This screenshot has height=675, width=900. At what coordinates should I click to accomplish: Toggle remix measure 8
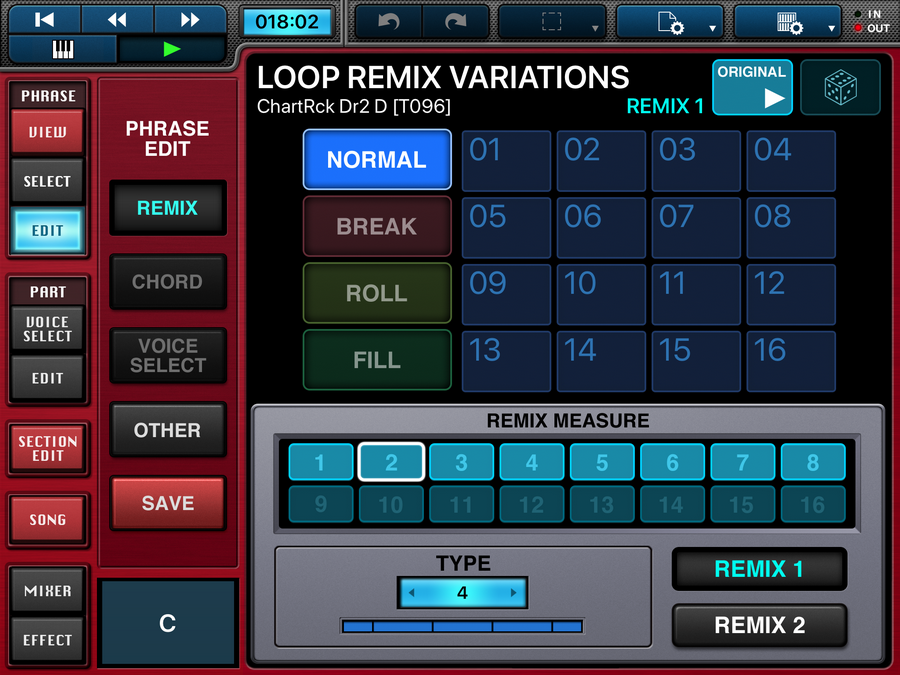[813, 463]
